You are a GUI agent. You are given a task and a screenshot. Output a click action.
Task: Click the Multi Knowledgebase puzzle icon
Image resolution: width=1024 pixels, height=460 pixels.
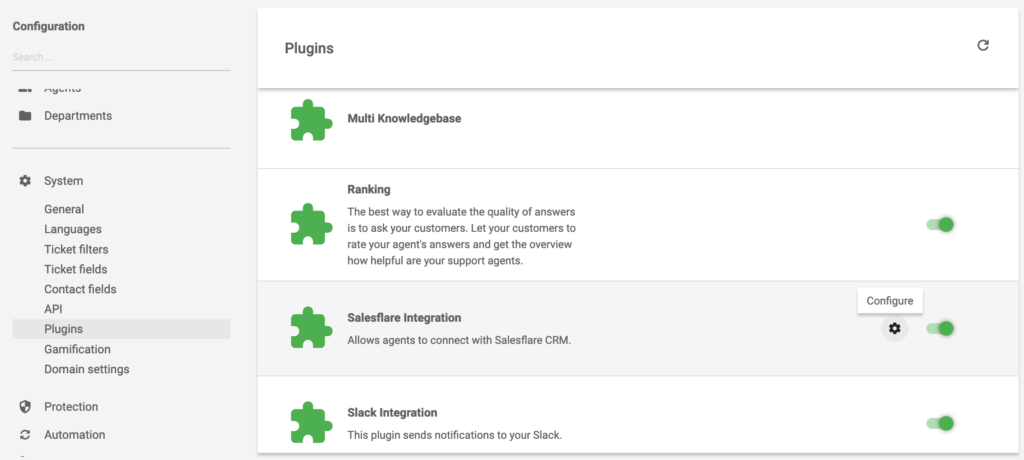click(x=311, y=121)
